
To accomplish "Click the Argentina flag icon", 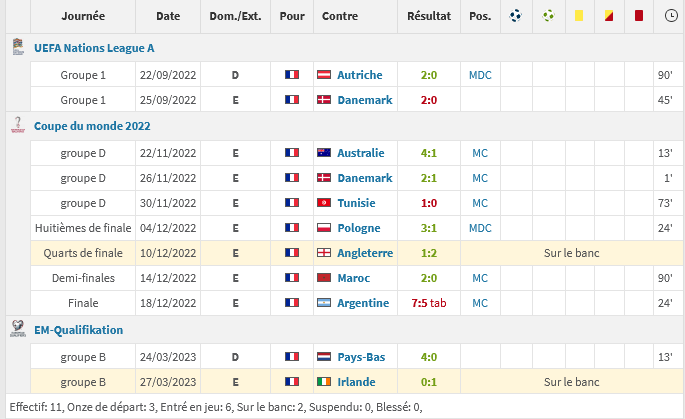I will point(324,303).
